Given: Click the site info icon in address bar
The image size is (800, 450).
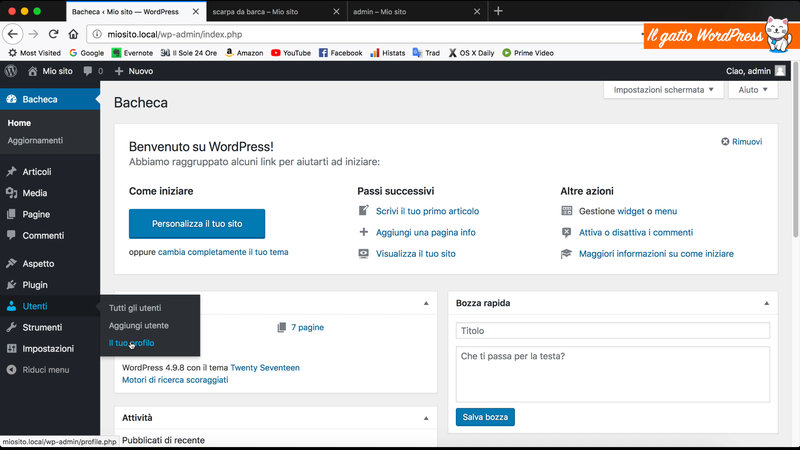Looking at the screenshot, I should coord(97,34).
